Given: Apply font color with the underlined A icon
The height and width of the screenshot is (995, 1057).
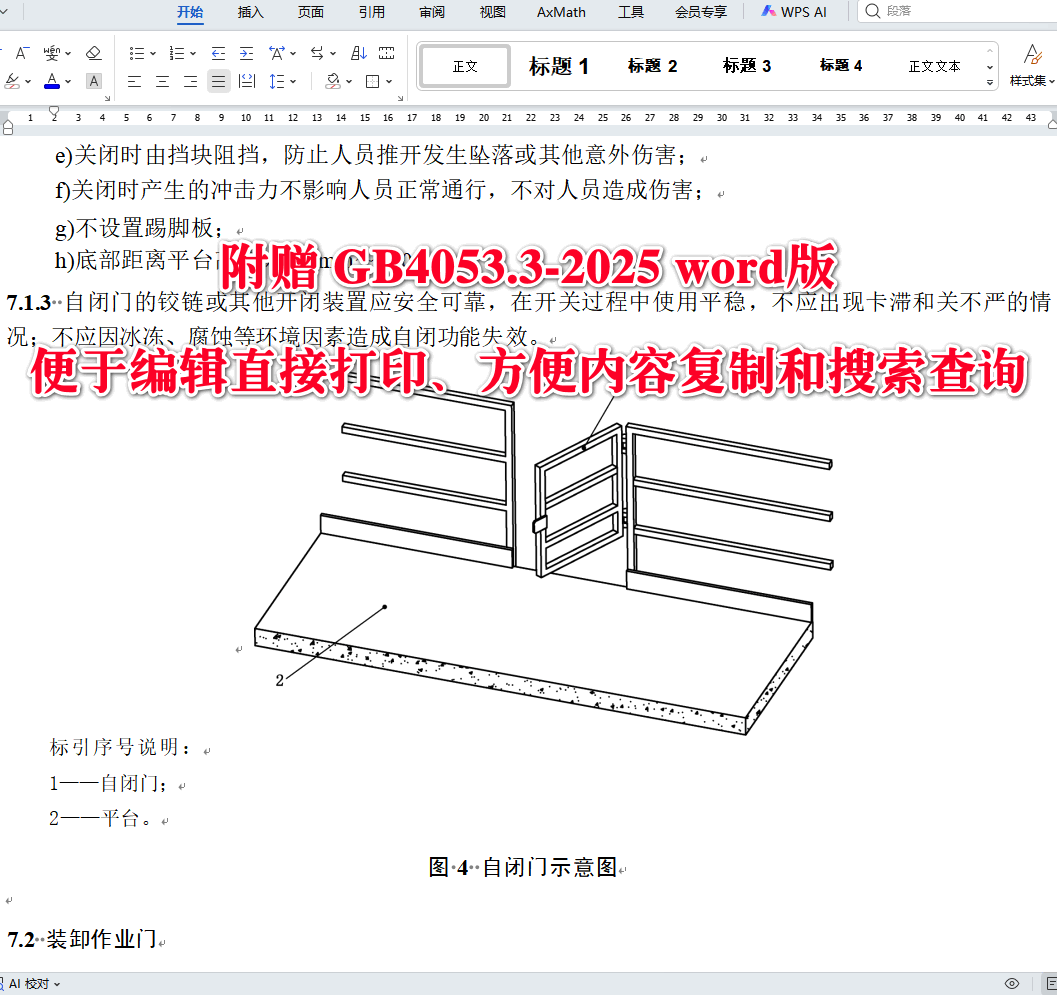Looking at the screenshot, I should point(52,80).
